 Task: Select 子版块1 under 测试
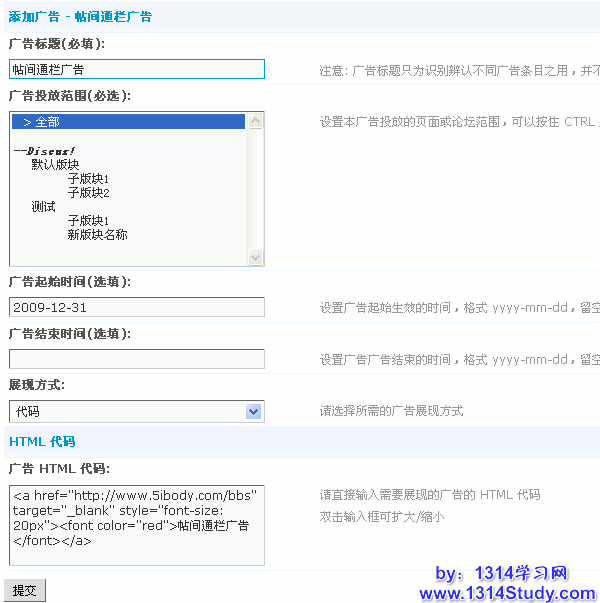(x=88, y=221)
